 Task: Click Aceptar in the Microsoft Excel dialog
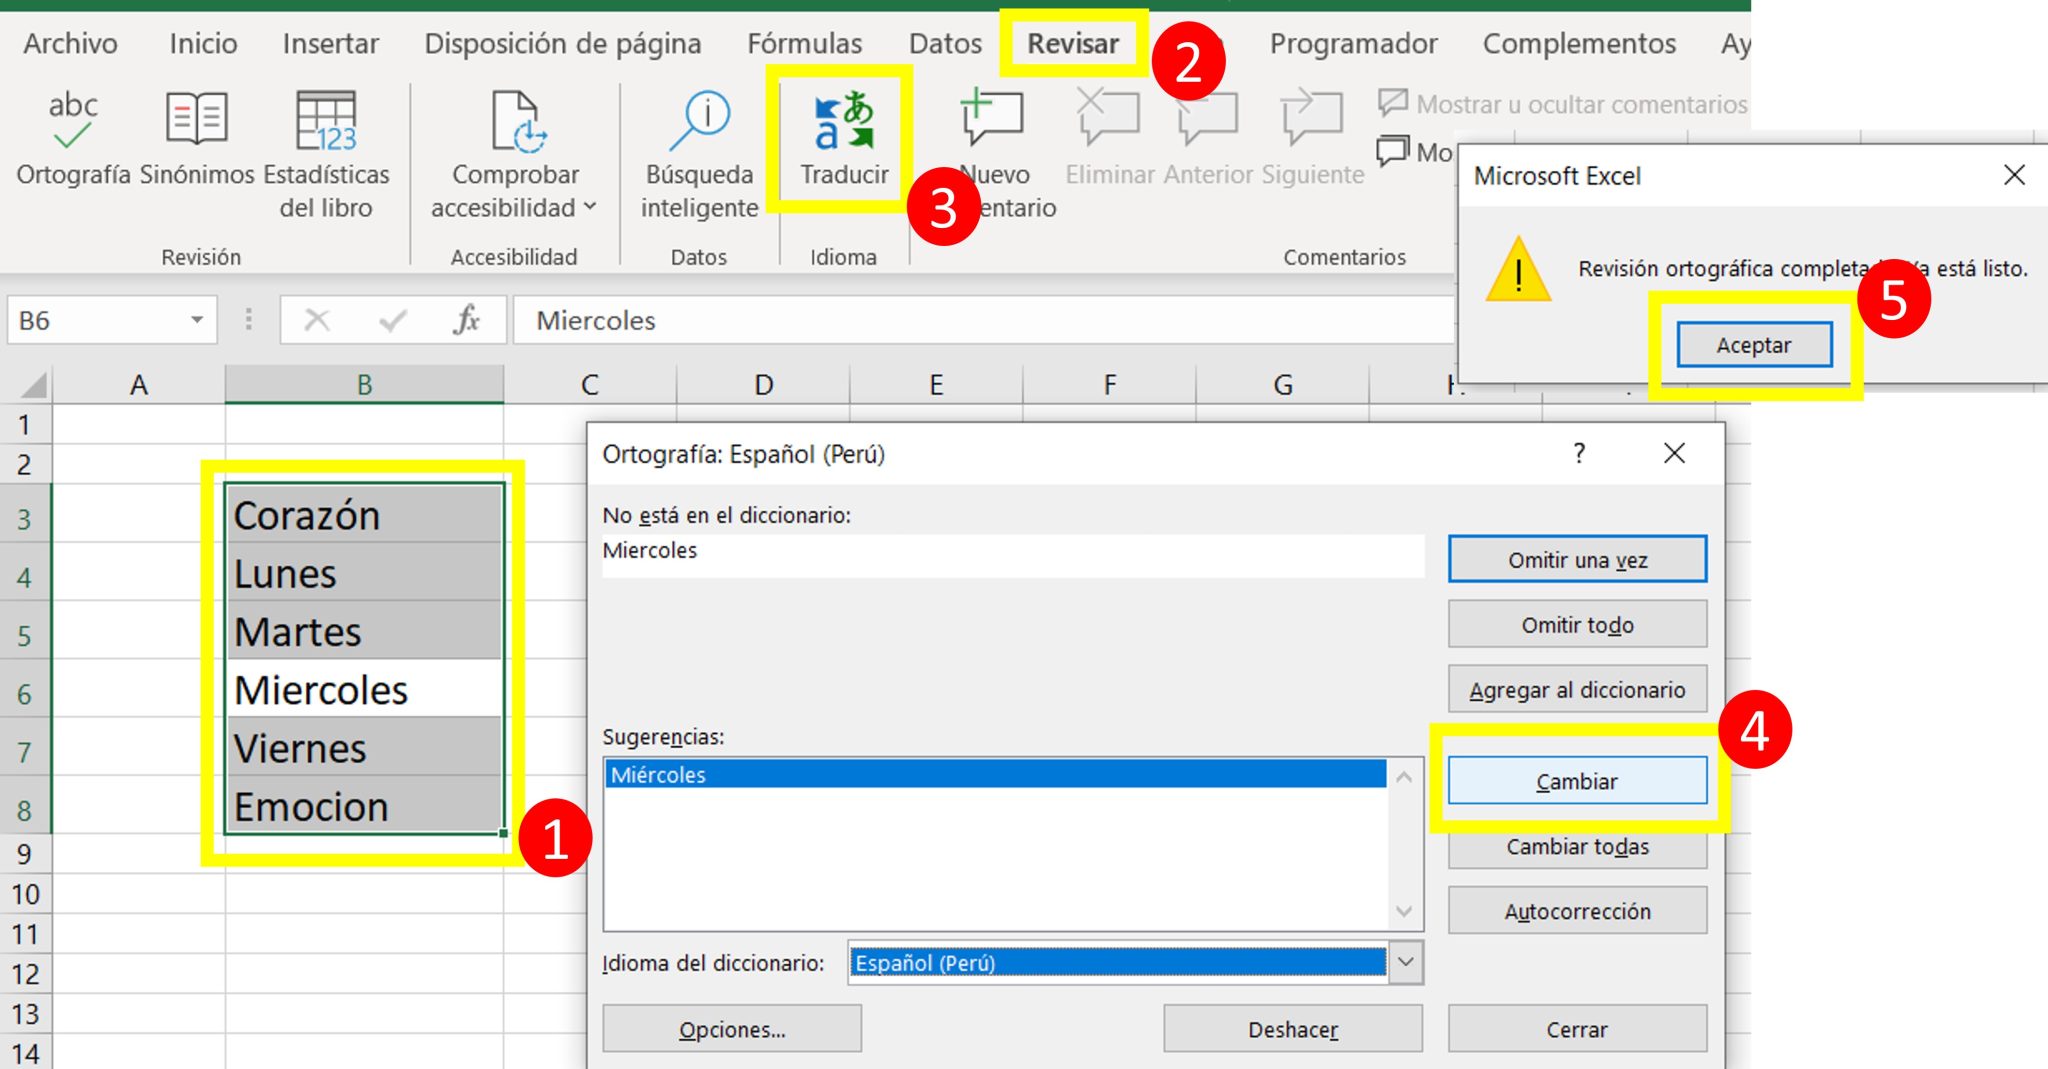point(1753,345)
